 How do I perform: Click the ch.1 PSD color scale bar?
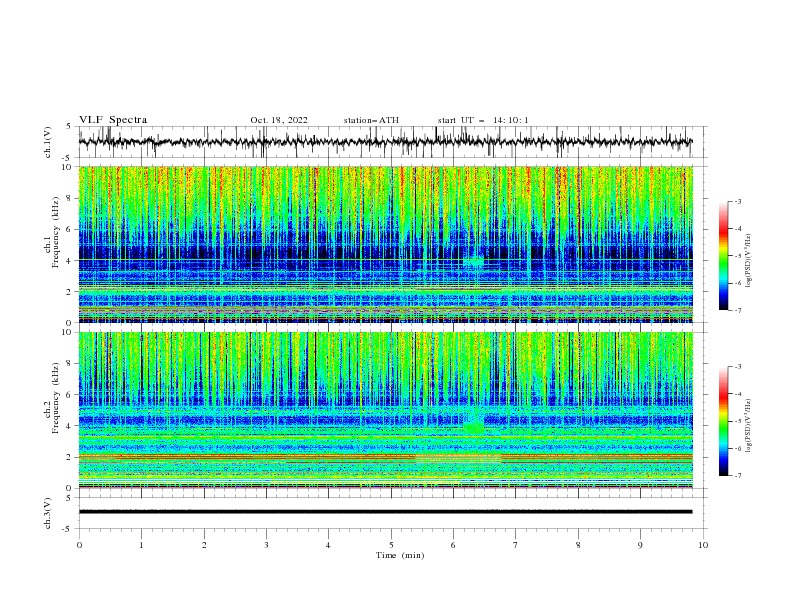click(724, 255)
